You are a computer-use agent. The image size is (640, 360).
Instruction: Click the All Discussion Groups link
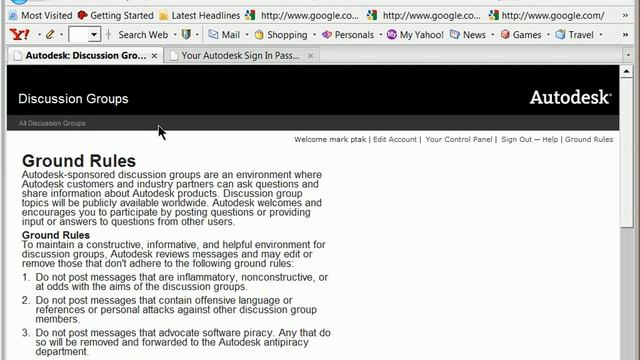[52, 123]
